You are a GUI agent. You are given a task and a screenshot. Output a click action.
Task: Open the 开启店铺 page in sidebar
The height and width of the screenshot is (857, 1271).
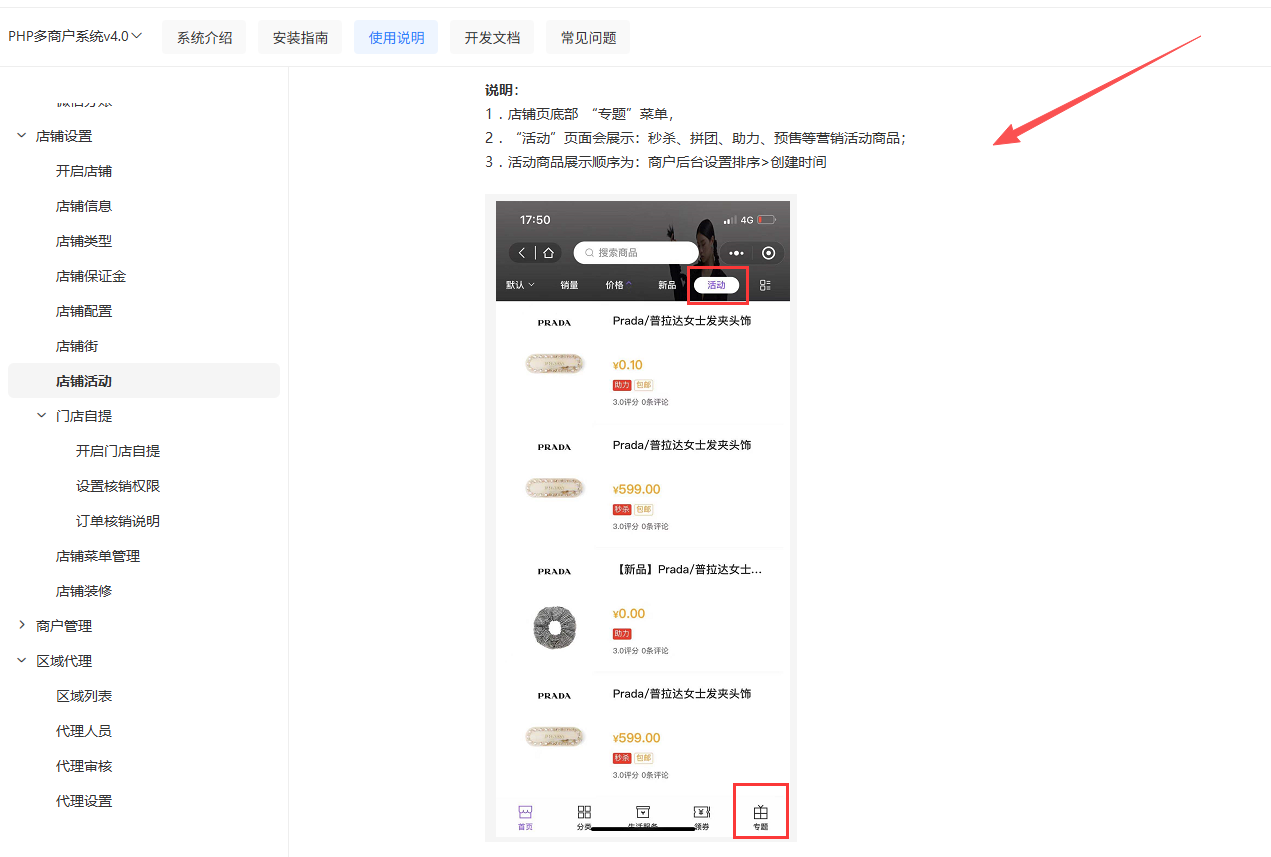[84, 171]
